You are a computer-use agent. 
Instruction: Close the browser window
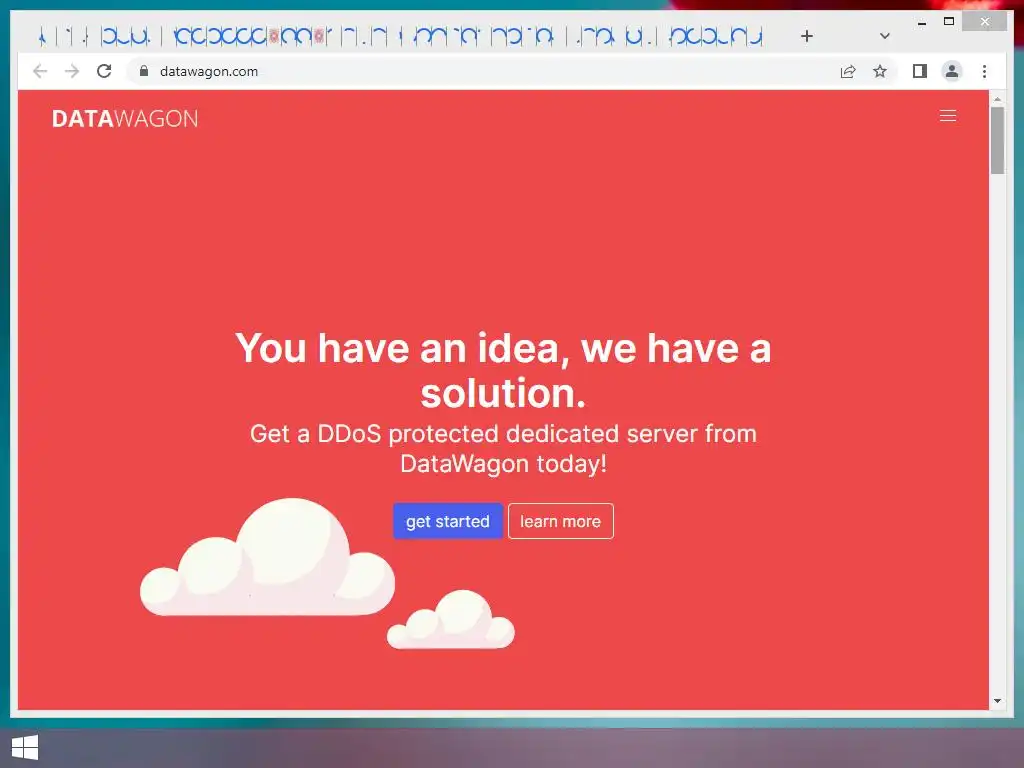[x=985, y=22]
